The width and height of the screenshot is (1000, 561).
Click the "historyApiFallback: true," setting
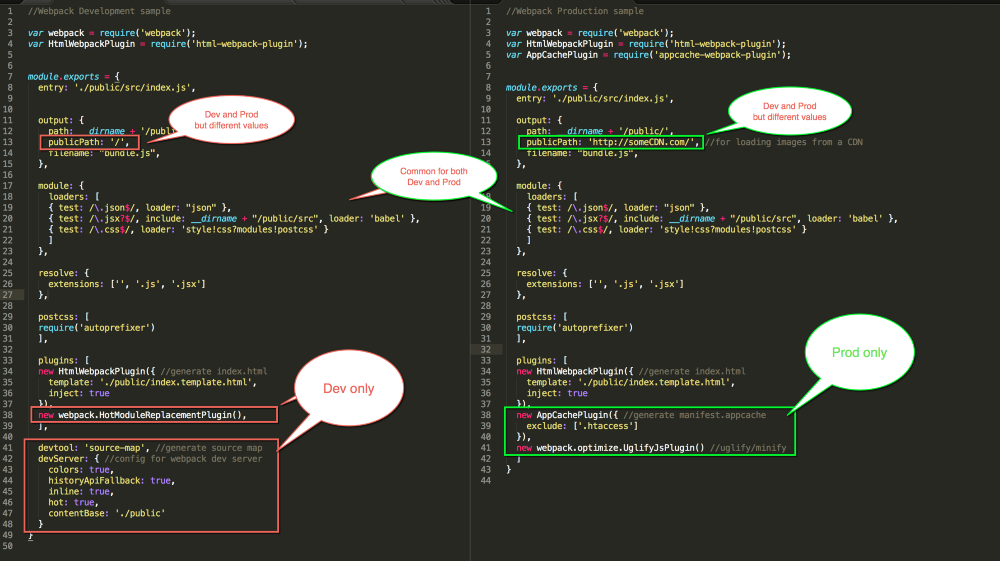[112, 480]
